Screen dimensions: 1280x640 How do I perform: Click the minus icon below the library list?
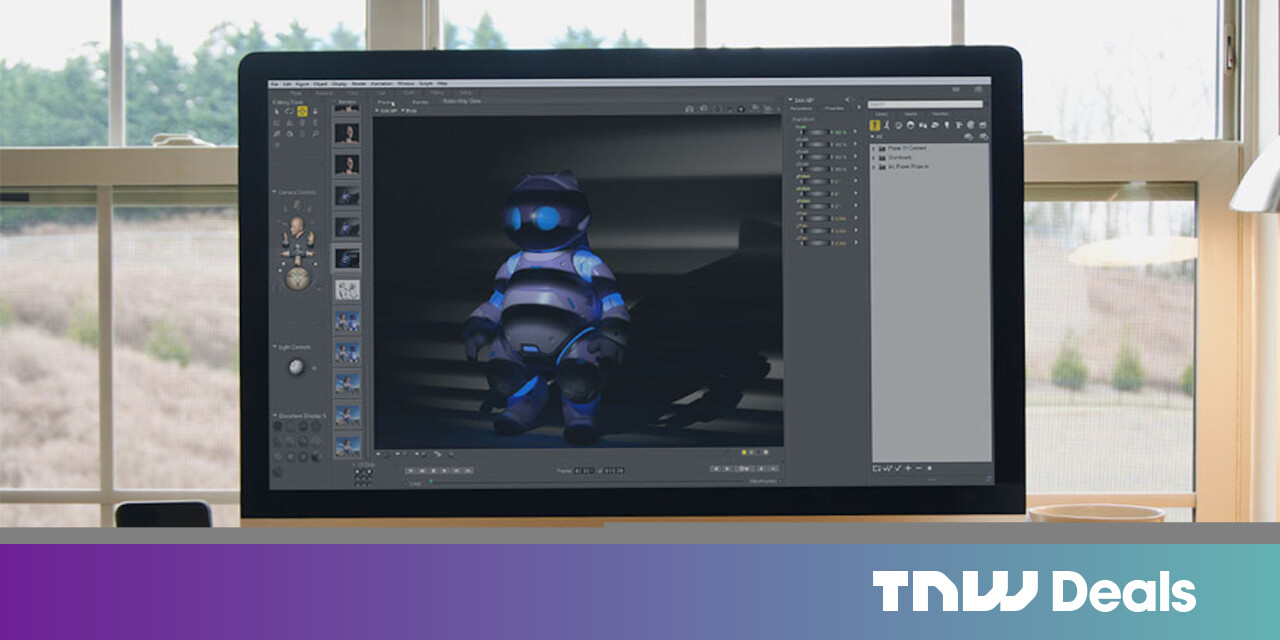tap(918, 468)
